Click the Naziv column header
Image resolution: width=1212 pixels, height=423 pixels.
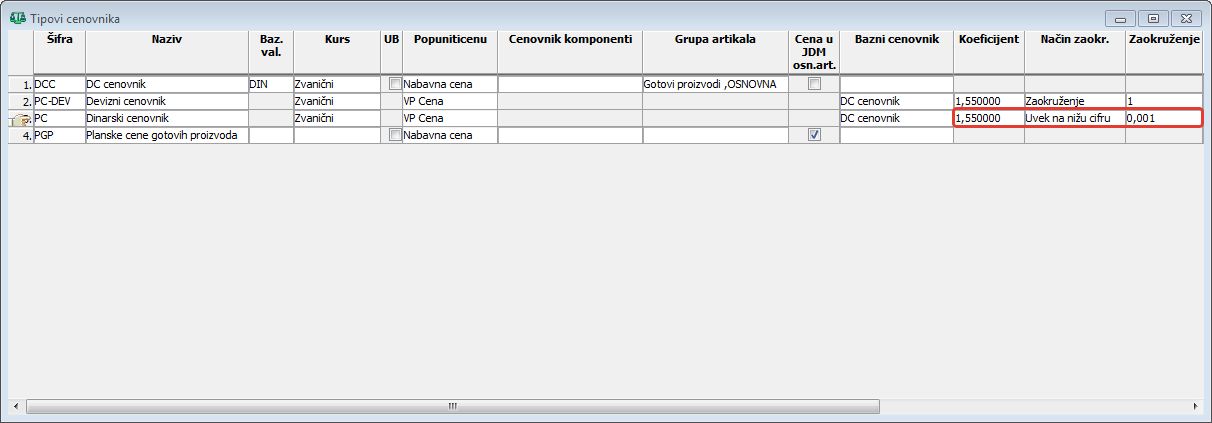pos(166,39)
